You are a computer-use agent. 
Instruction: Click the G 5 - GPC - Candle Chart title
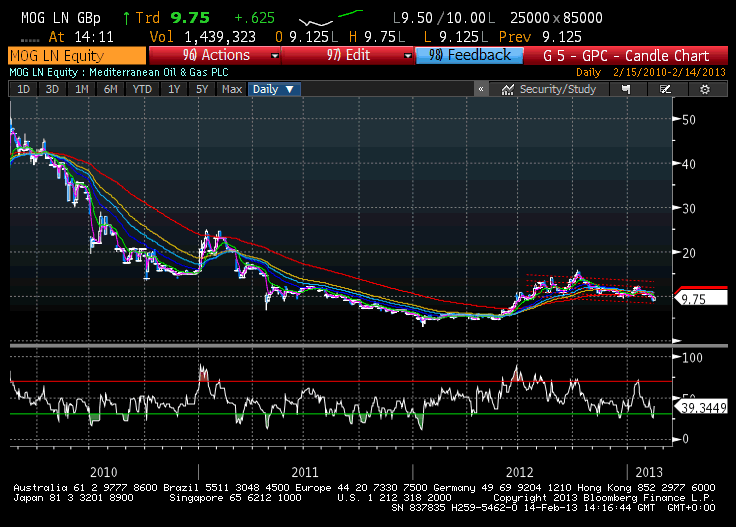pyautogui.click(x=626, y=56)
